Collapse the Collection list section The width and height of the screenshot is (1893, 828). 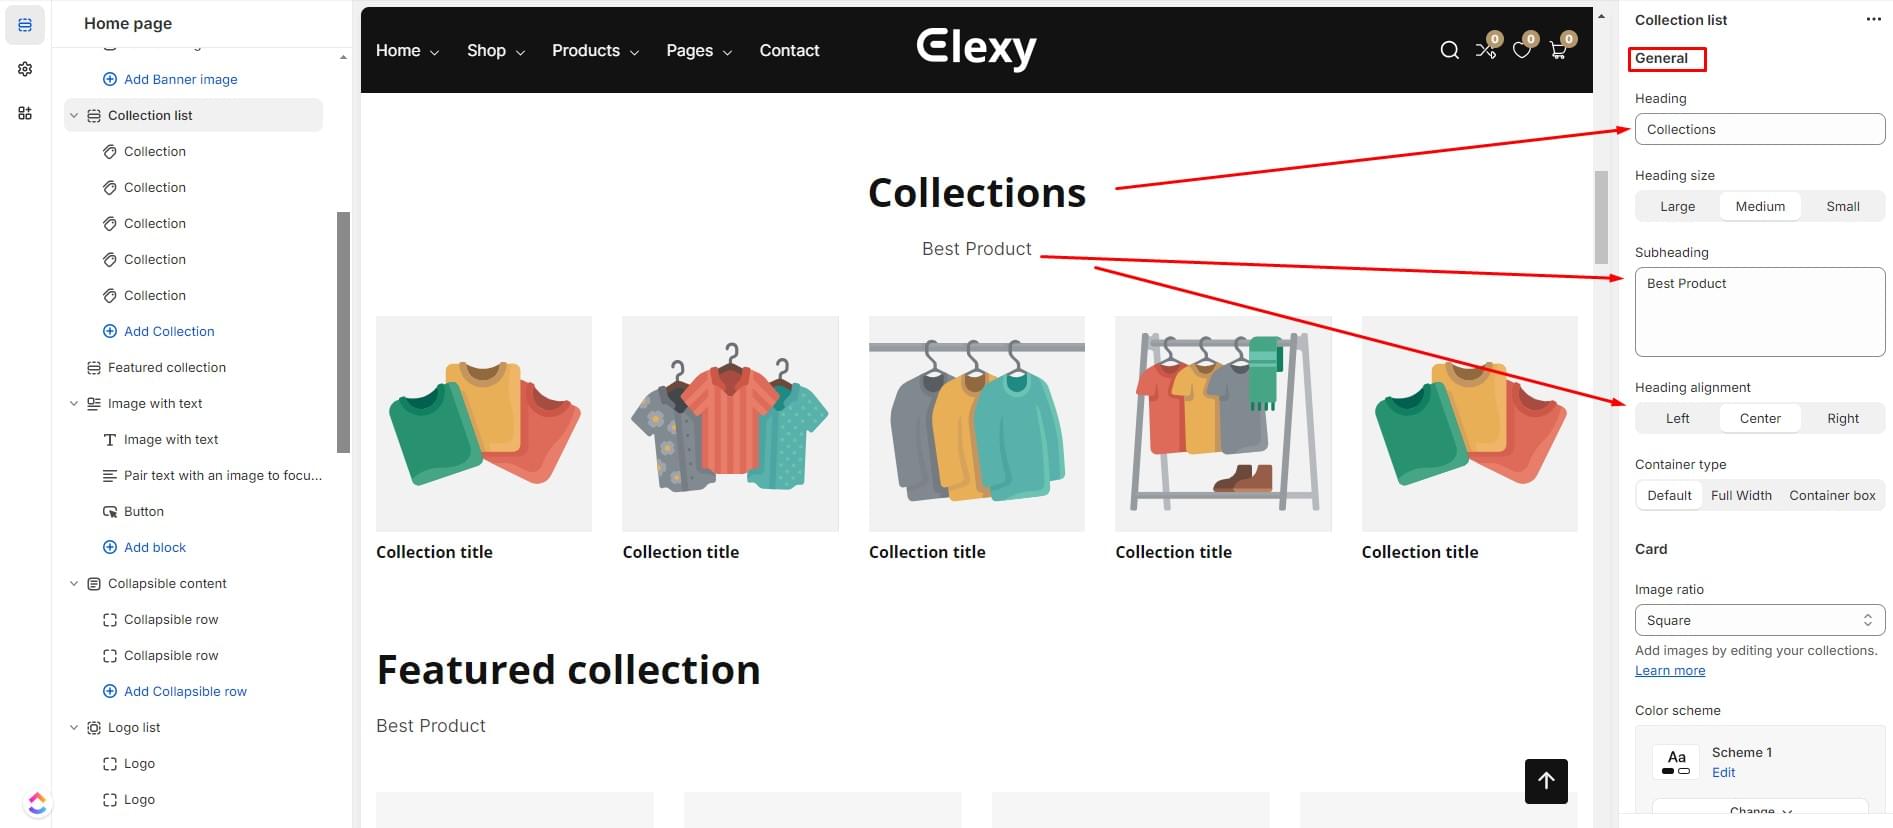tap(74, 115)
